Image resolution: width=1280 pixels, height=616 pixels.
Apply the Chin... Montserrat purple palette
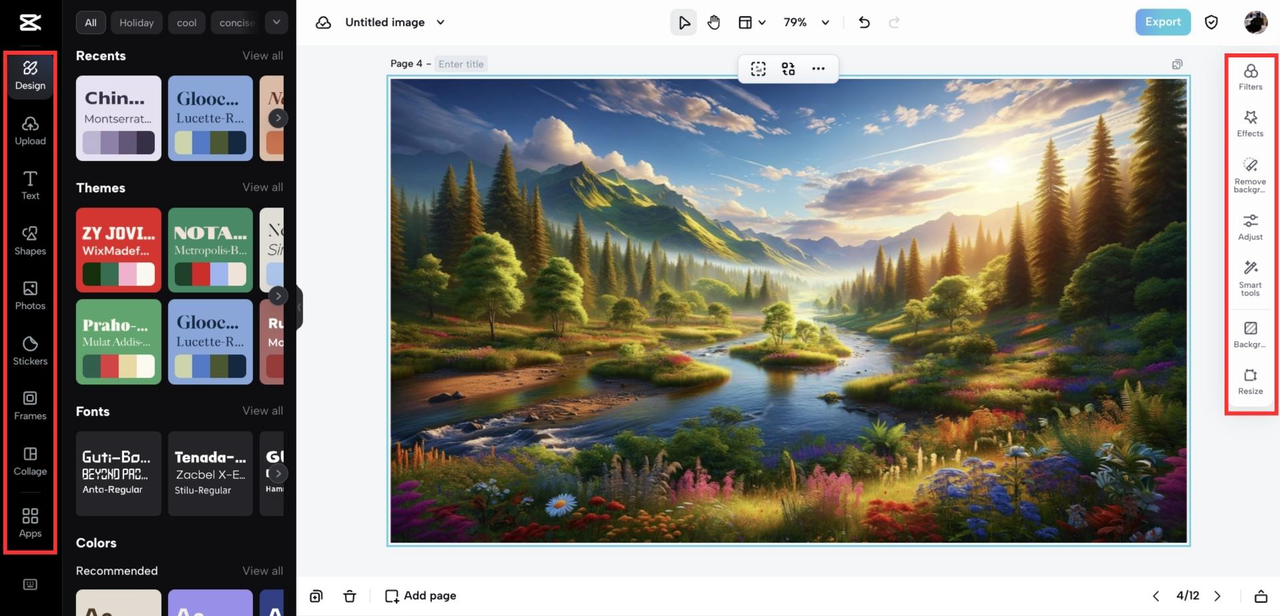(118, 118)
